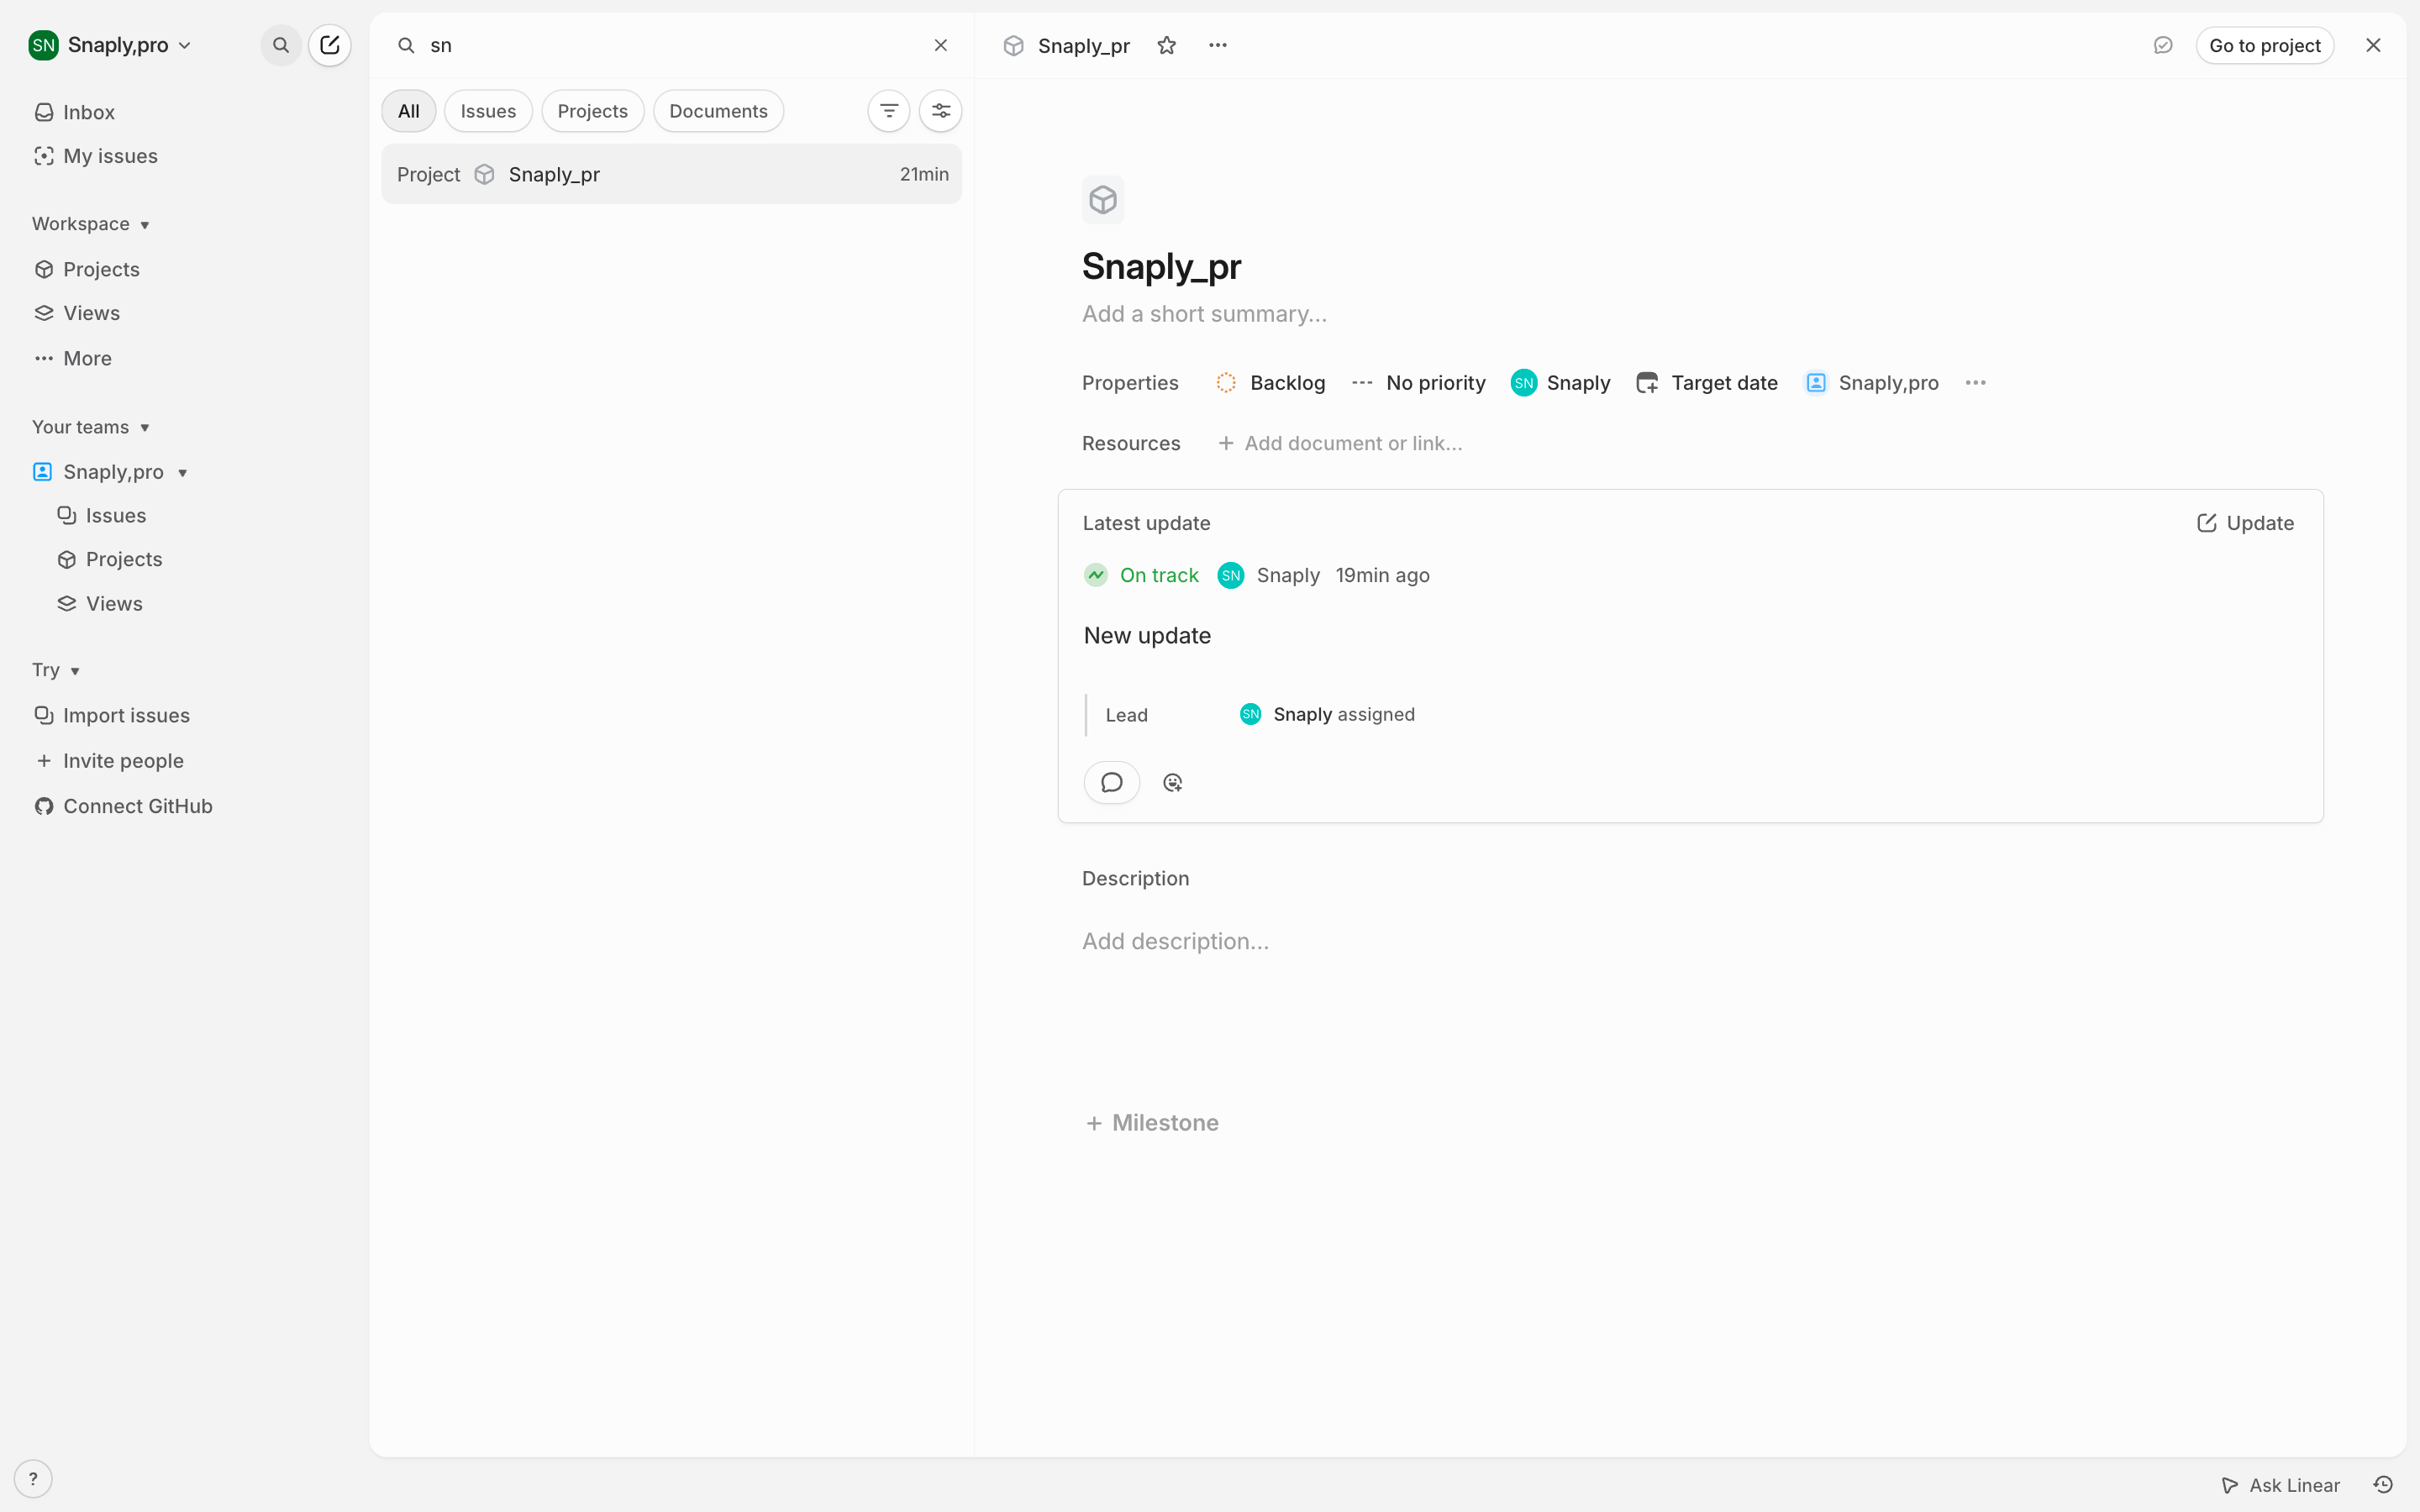2420x1512 pixels.
Task: Click Snaply_pr breadcrumb in header
Action: point(1084,45)
